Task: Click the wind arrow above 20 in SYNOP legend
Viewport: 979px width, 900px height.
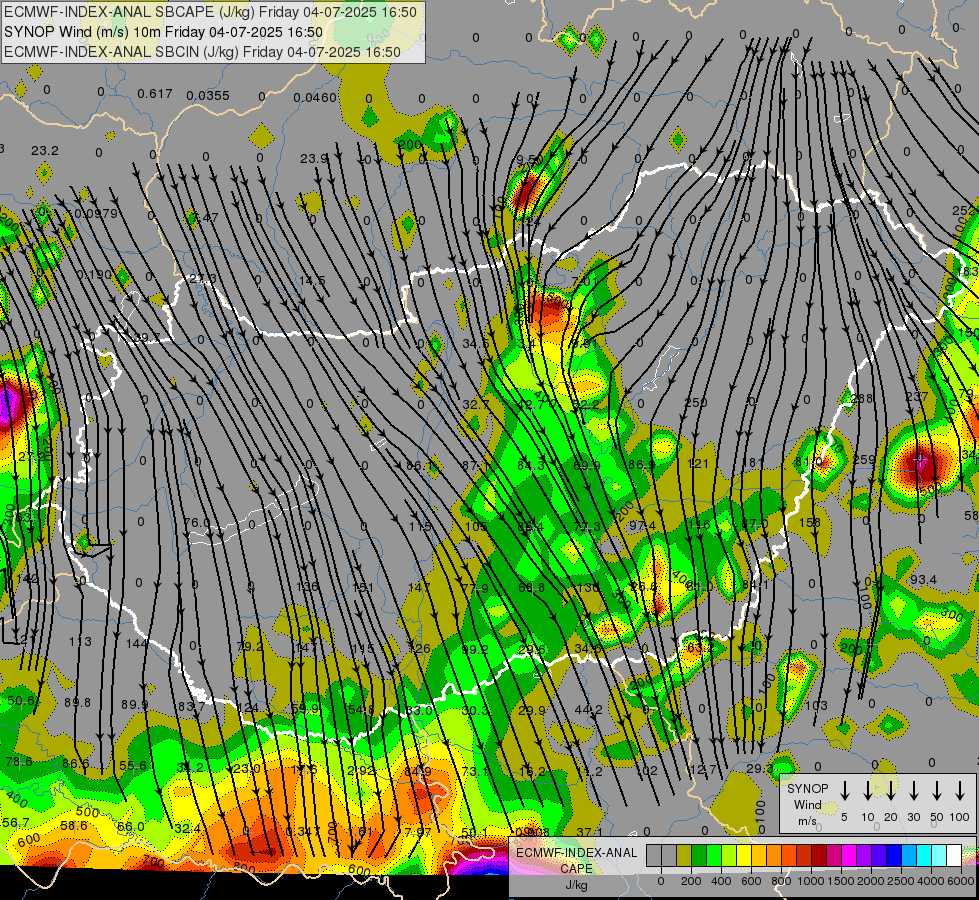Action: click(890, 791)
